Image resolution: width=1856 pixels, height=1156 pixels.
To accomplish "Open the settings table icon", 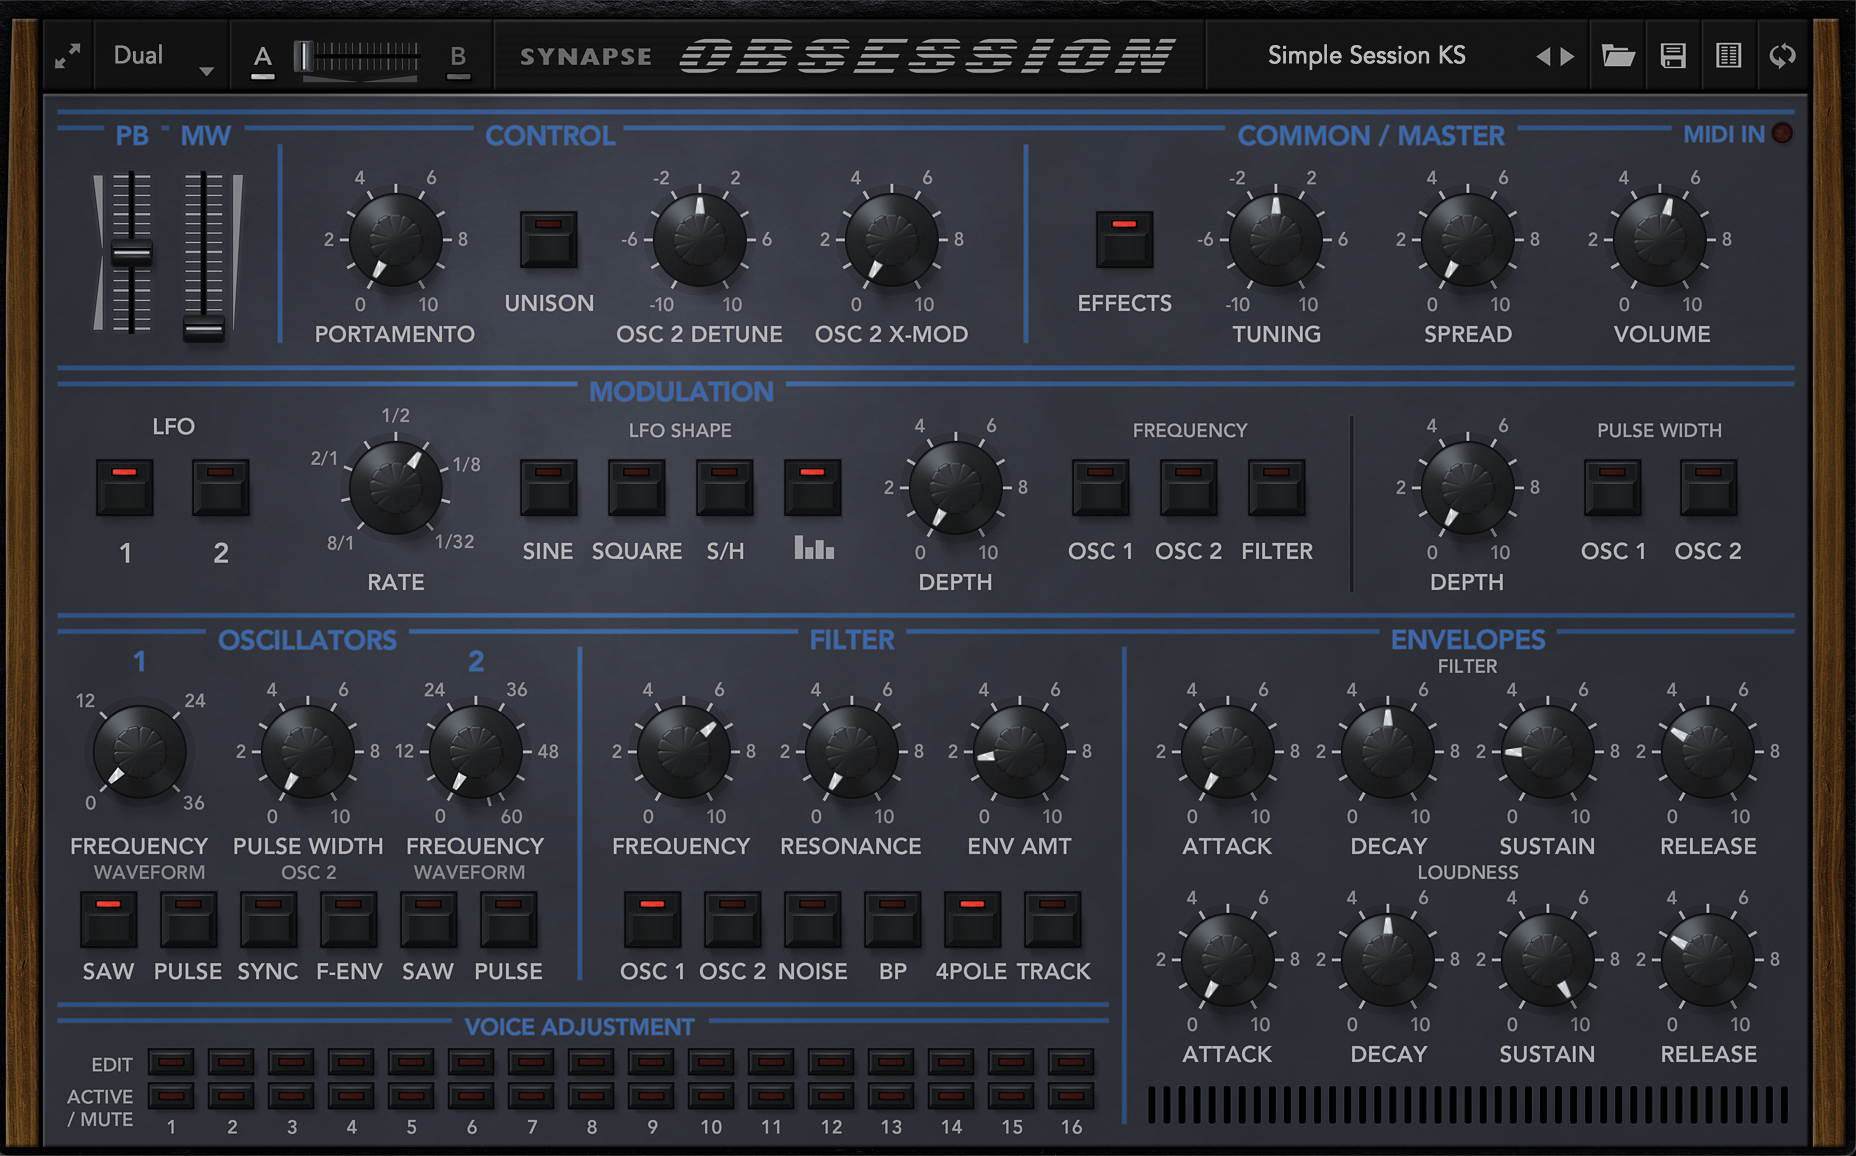I will point(1728,56).
